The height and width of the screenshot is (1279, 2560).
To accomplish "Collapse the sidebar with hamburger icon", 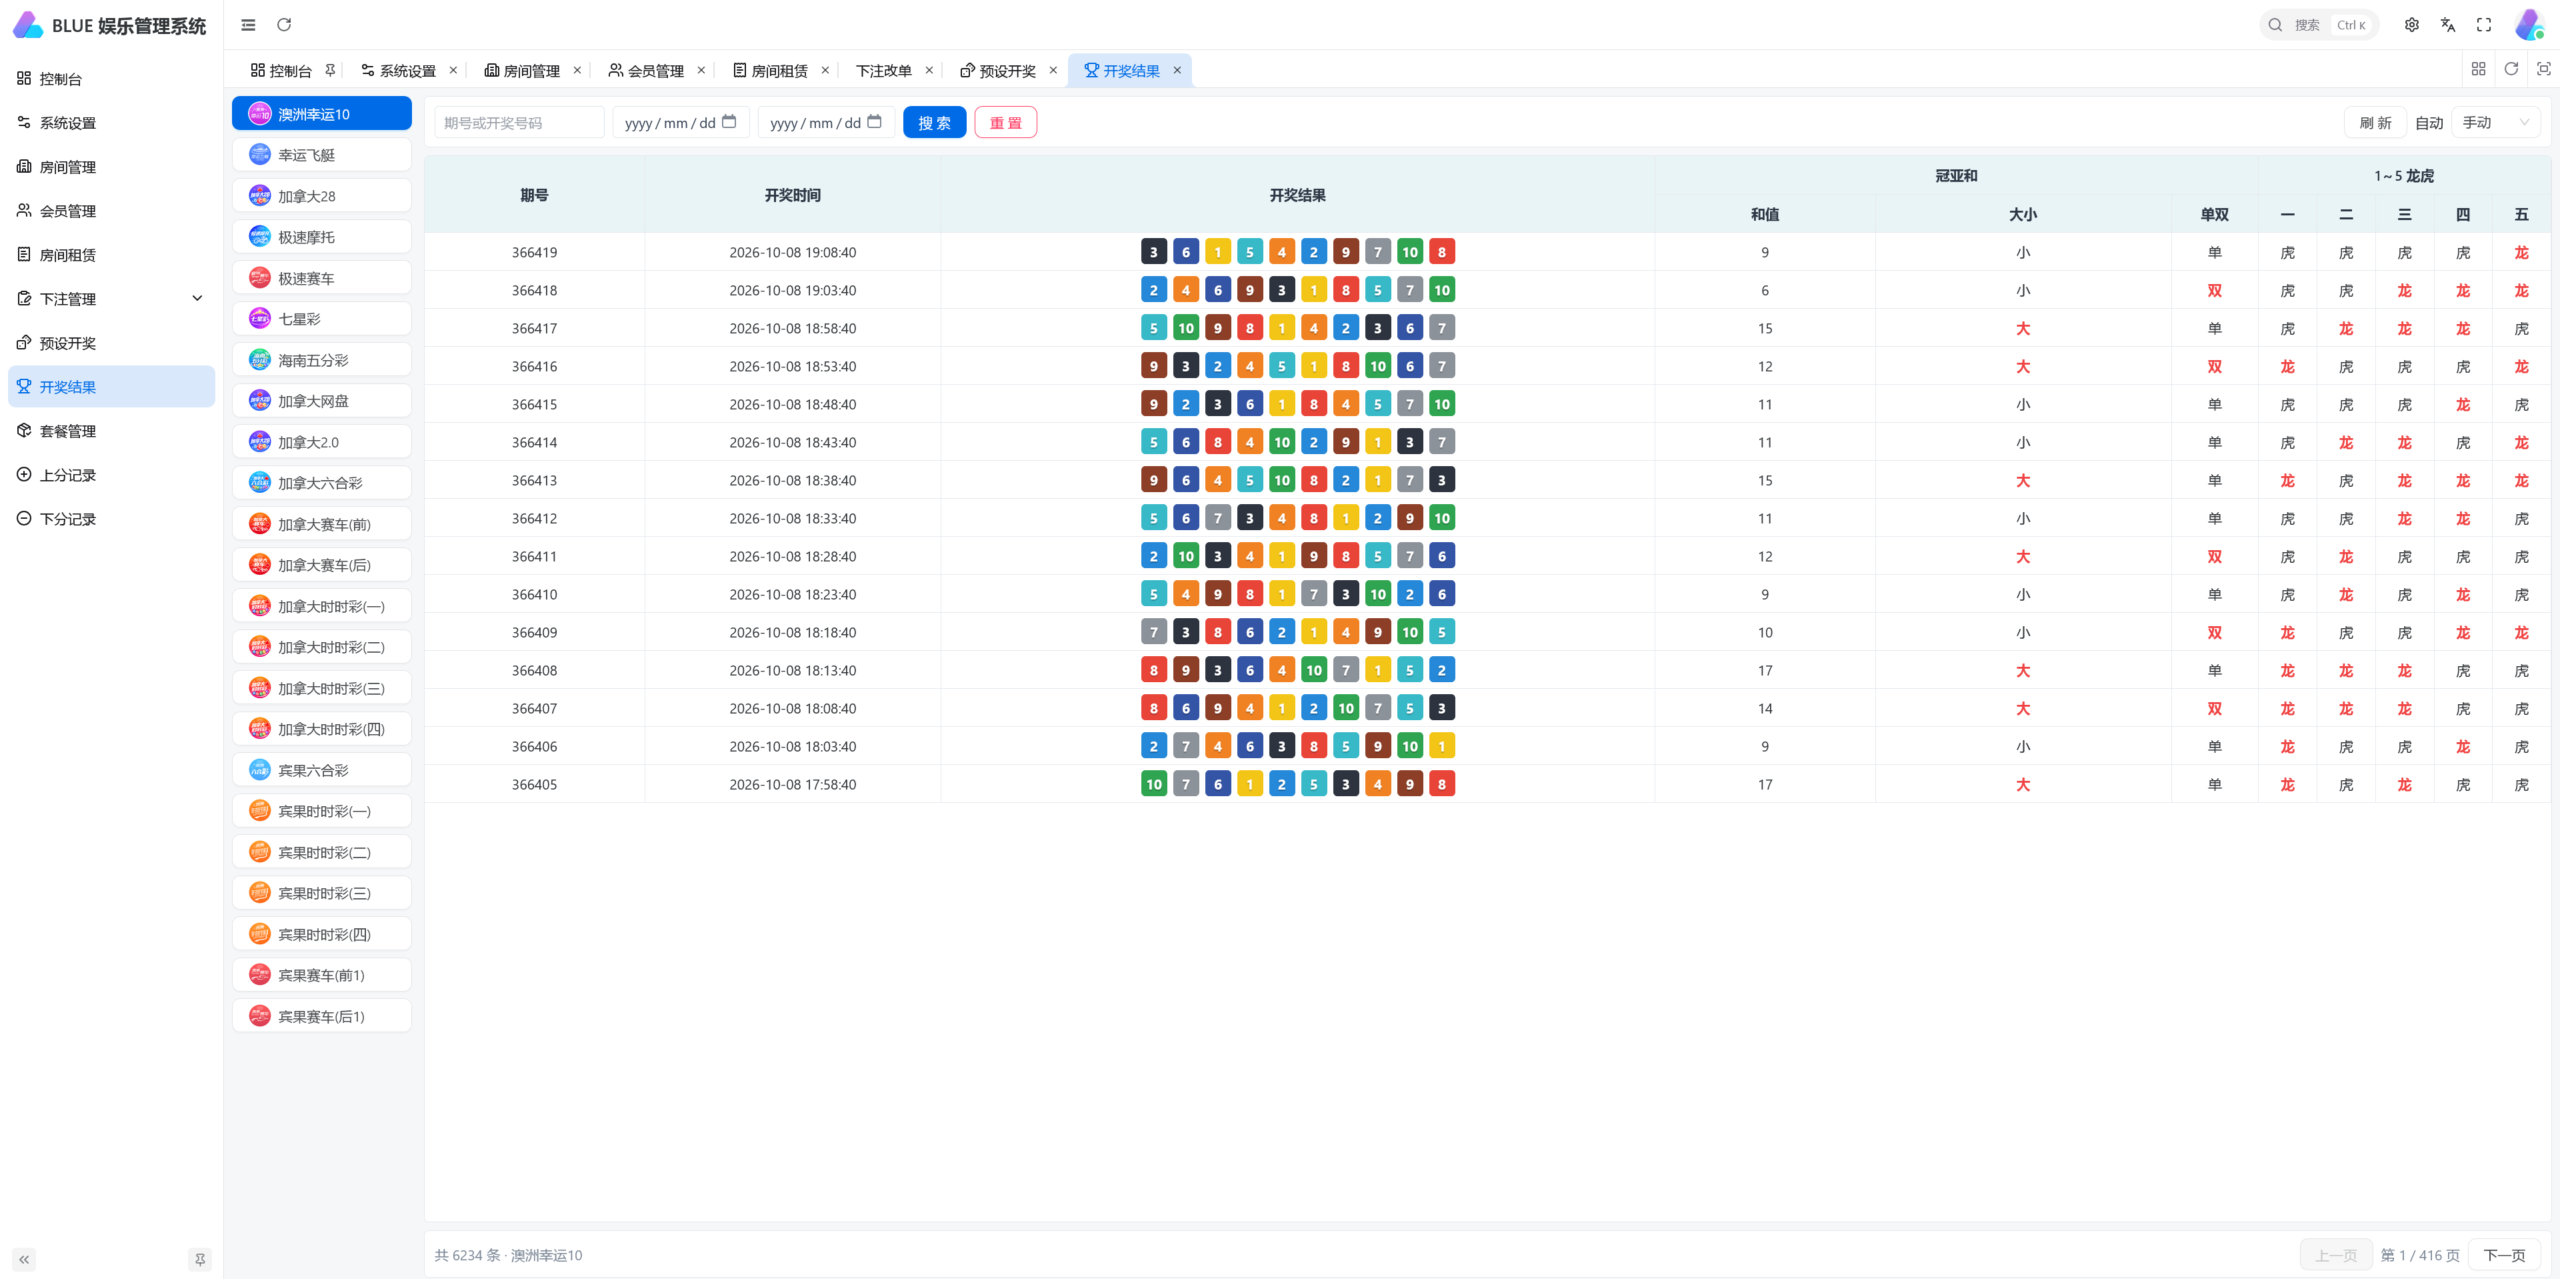I will pyautogui.click(x=248, y=25).
